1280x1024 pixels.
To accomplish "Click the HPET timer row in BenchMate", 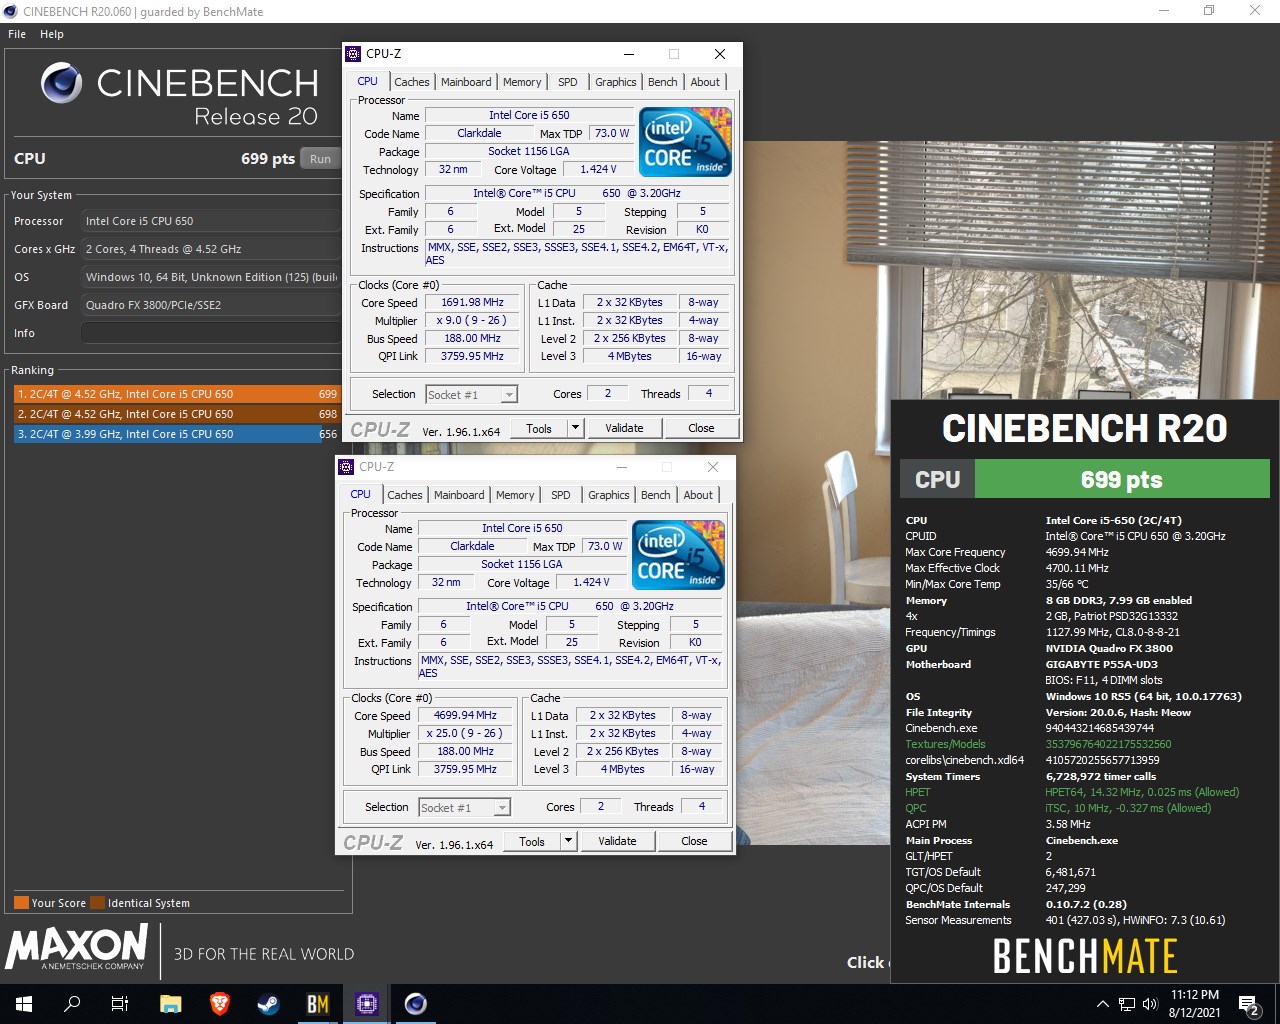I will [x=1072, y=792].
